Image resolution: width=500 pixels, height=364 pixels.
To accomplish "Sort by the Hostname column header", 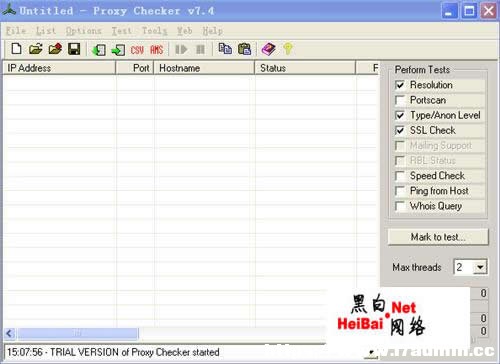I will click(x=204, y=68).
